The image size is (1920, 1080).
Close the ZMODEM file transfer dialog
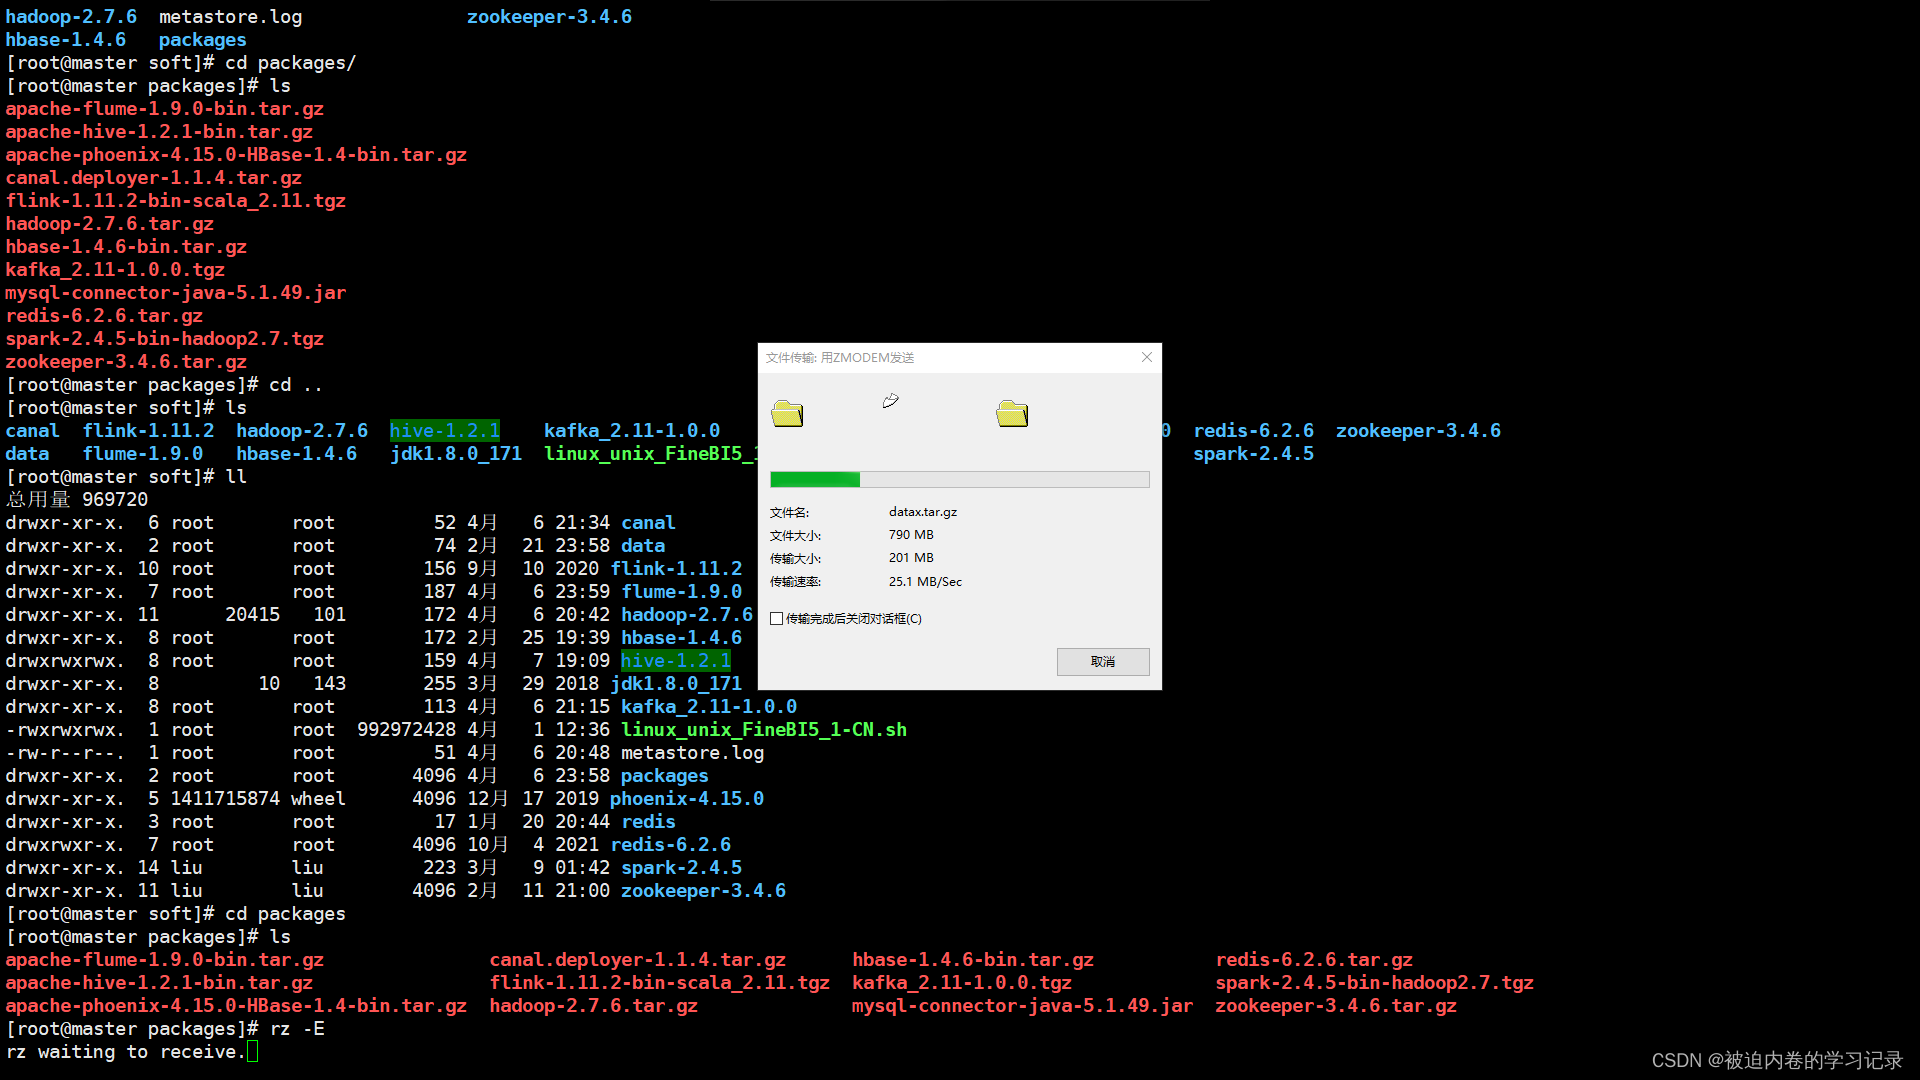click(1146, 357)
